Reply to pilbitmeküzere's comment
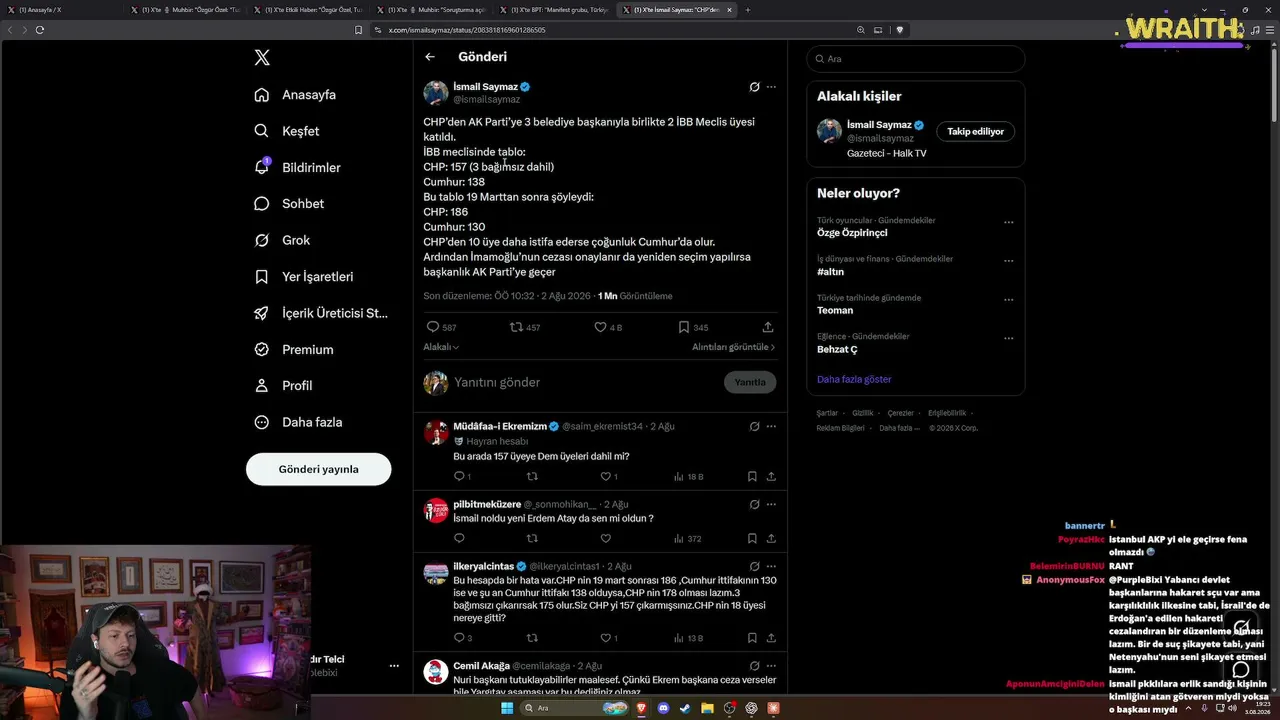Screen dimensions: 1280x720 click(459, 539)
